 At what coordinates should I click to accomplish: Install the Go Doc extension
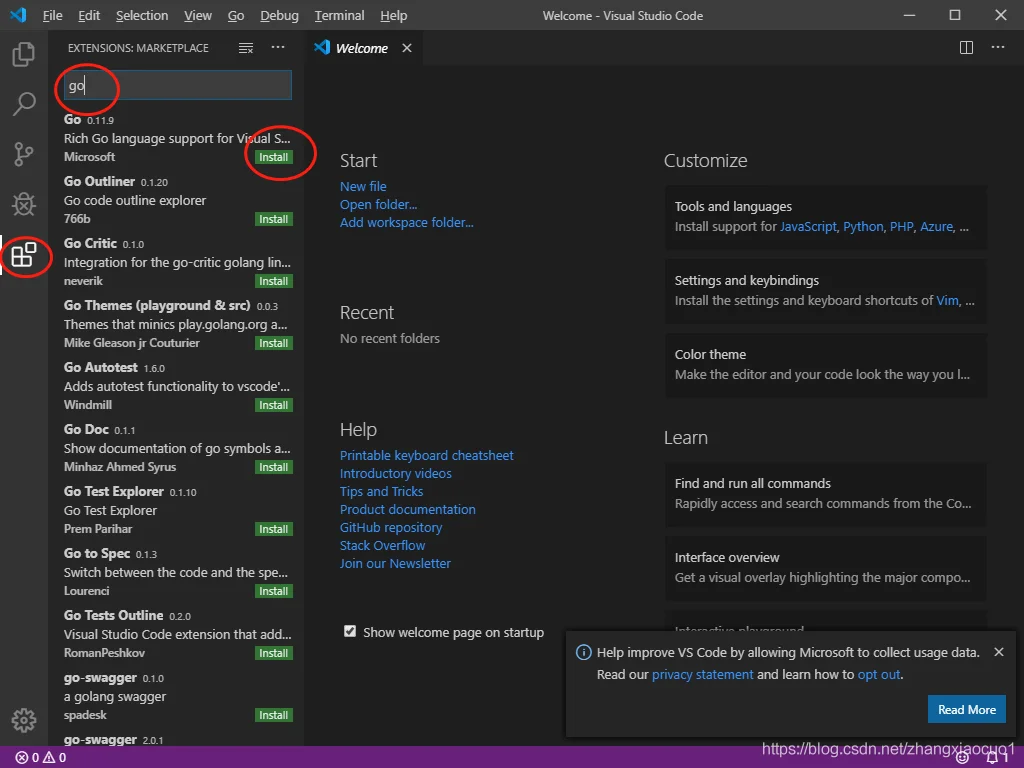click(274, 468)
